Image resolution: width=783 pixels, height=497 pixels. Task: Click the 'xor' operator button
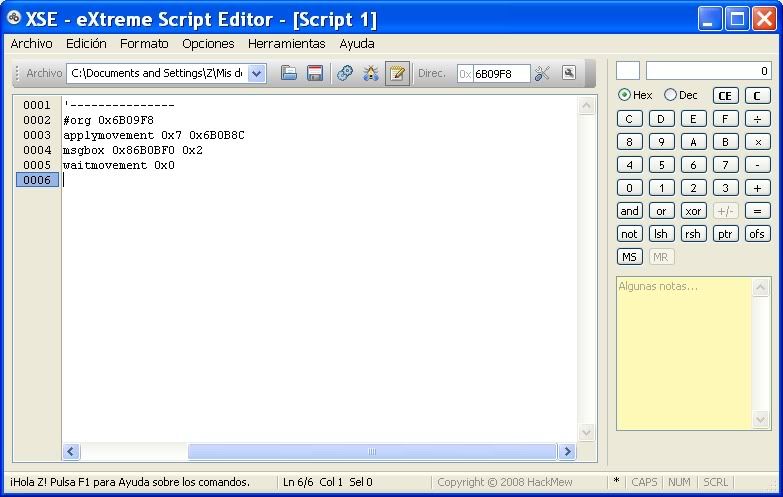click(x=693, y=211)
